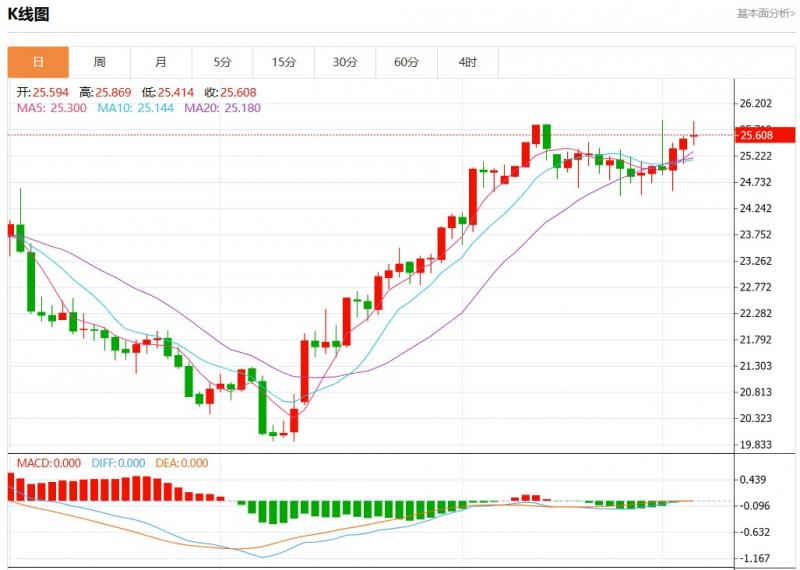This screenshot has height=570, width=800.
Task: Click the K线图 title
Action: tap(29, 14)
